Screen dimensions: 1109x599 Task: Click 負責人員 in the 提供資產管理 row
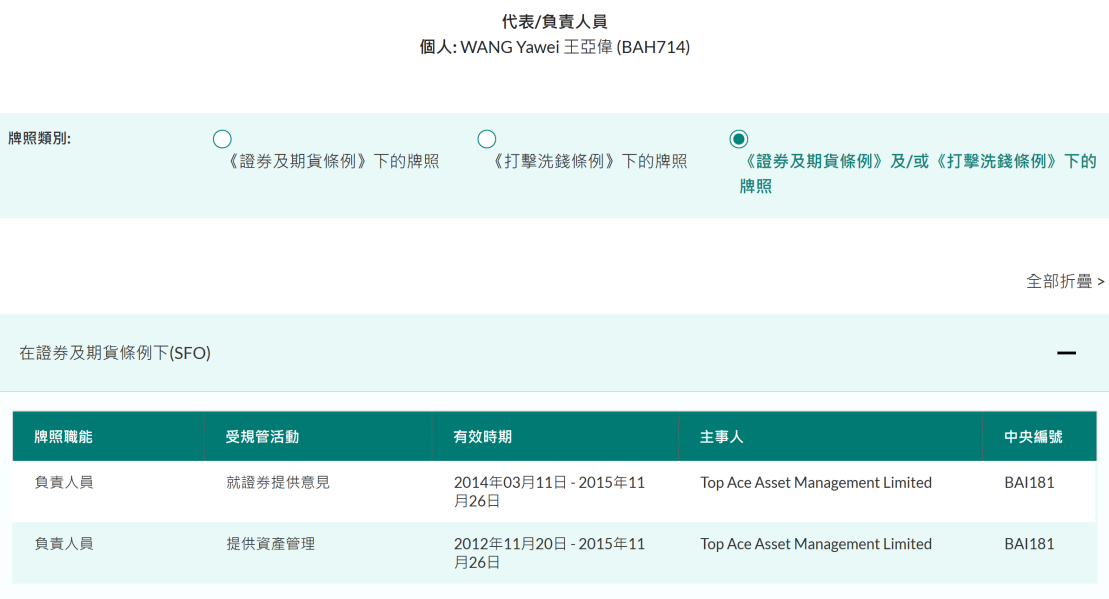point(64,544)
